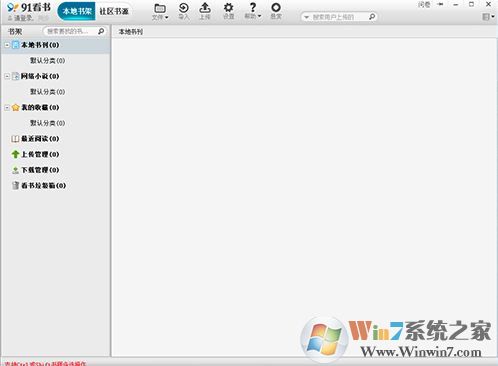Select 默认分类(0) under 我的收藏
The image size is (498, 366).
pos(47,123)
